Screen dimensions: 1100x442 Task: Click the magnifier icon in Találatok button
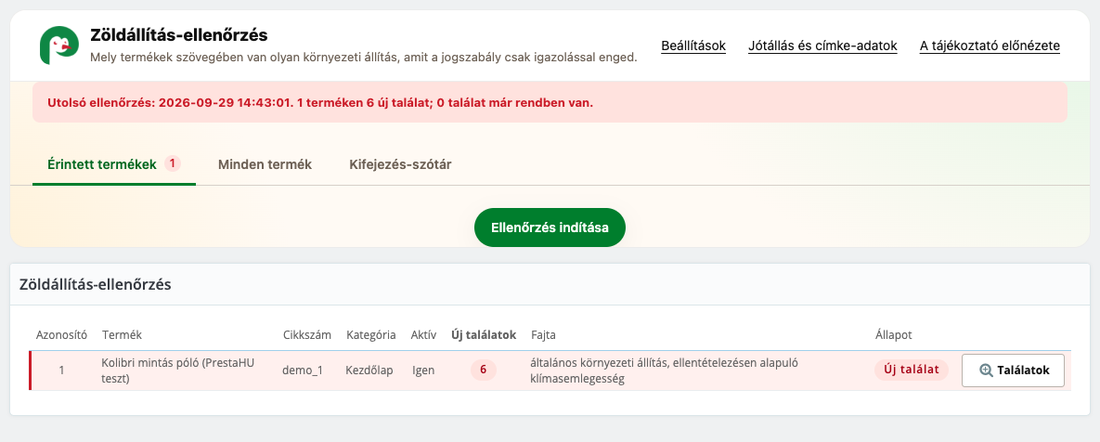point(986,370)
